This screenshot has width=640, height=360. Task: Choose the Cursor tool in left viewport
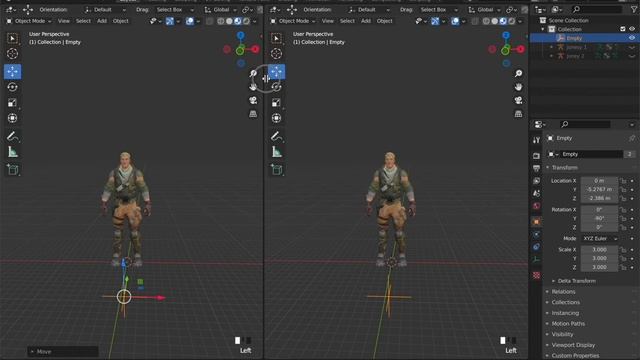point(13,53)
